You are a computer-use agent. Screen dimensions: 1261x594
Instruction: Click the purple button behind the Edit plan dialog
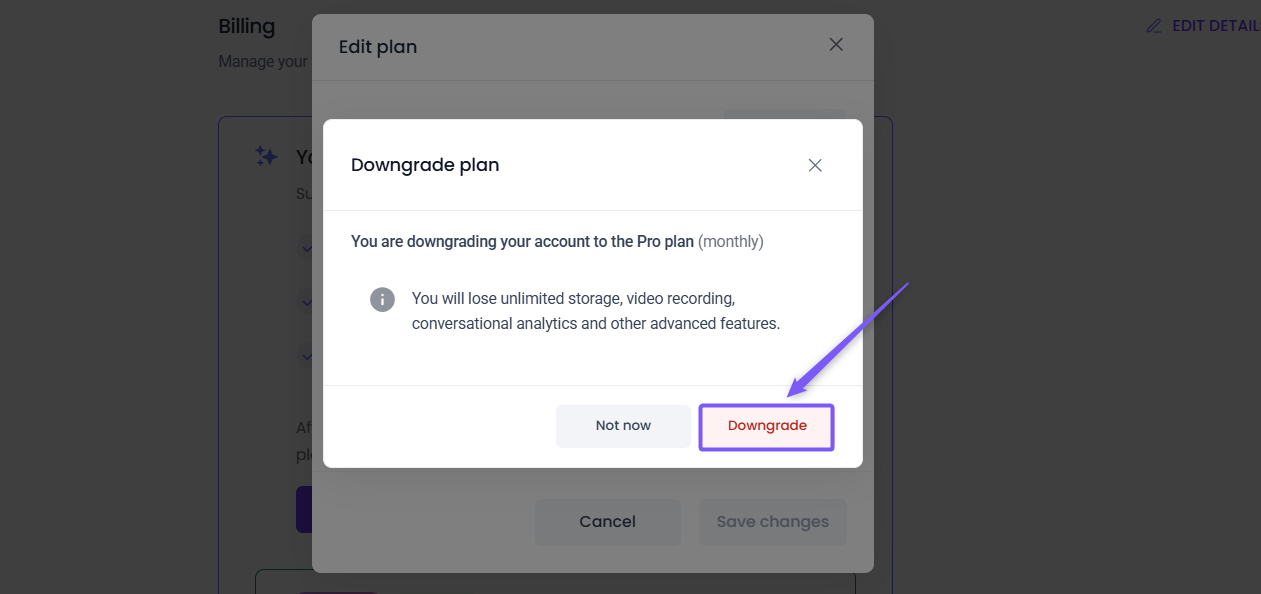coord(304,510)
